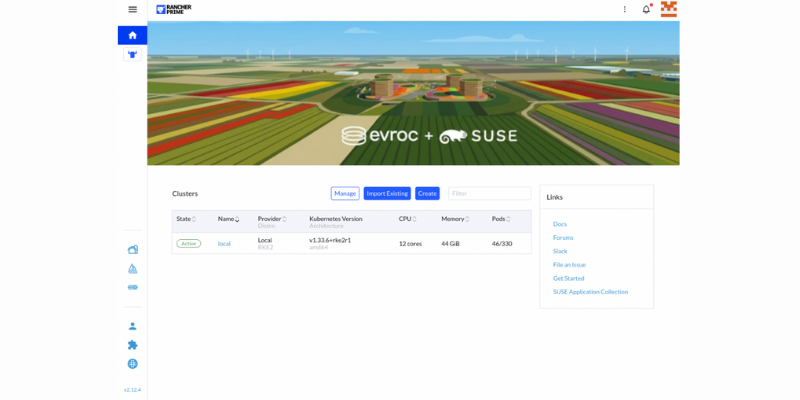Open the Docs link
Image resolution: width=800 pixels, height=400 pixels.
coord(560,224)
